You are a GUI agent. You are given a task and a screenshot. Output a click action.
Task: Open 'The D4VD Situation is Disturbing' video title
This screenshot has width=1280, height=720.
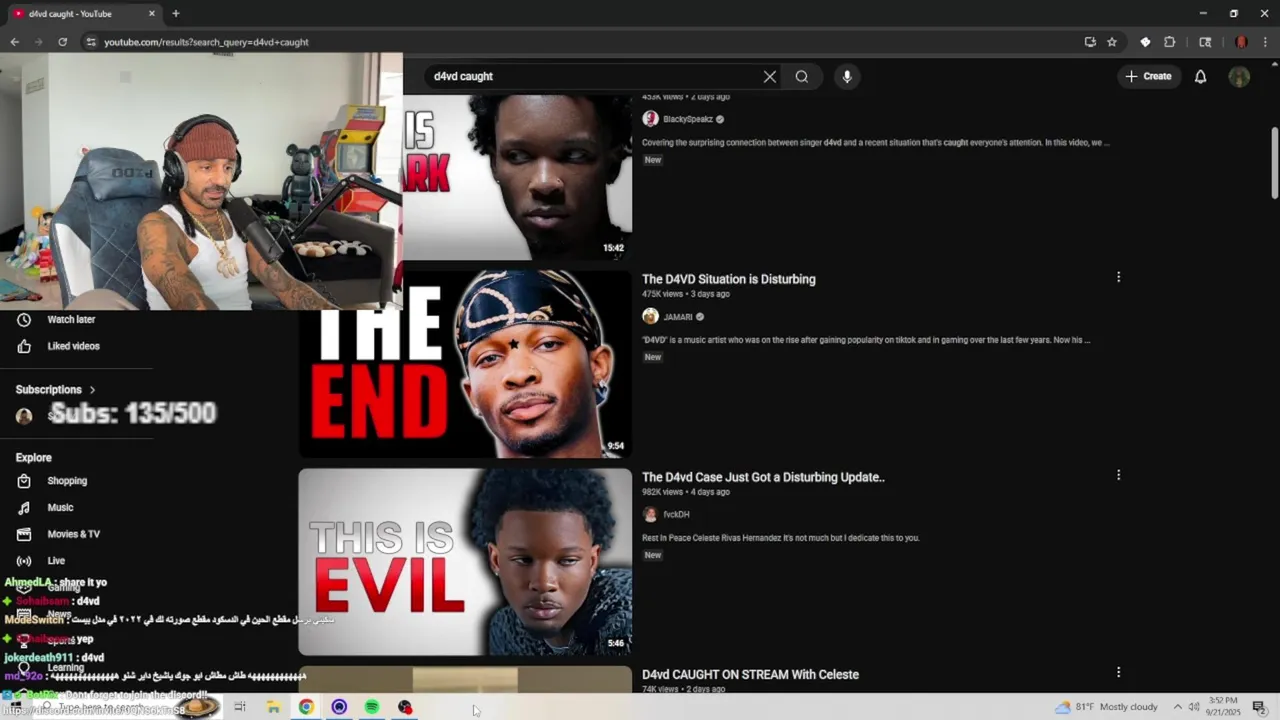(728, 279)
